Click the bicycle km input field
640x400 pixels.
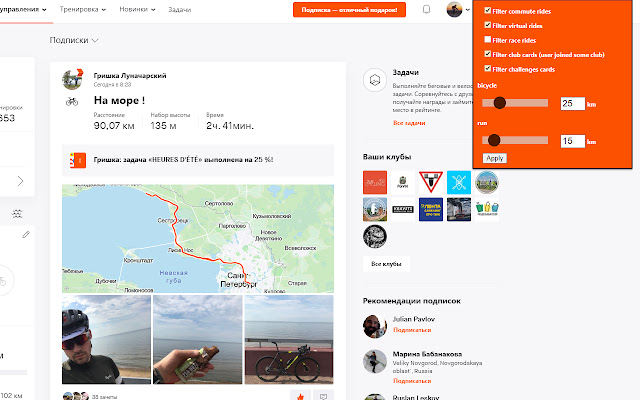(573, 104)
